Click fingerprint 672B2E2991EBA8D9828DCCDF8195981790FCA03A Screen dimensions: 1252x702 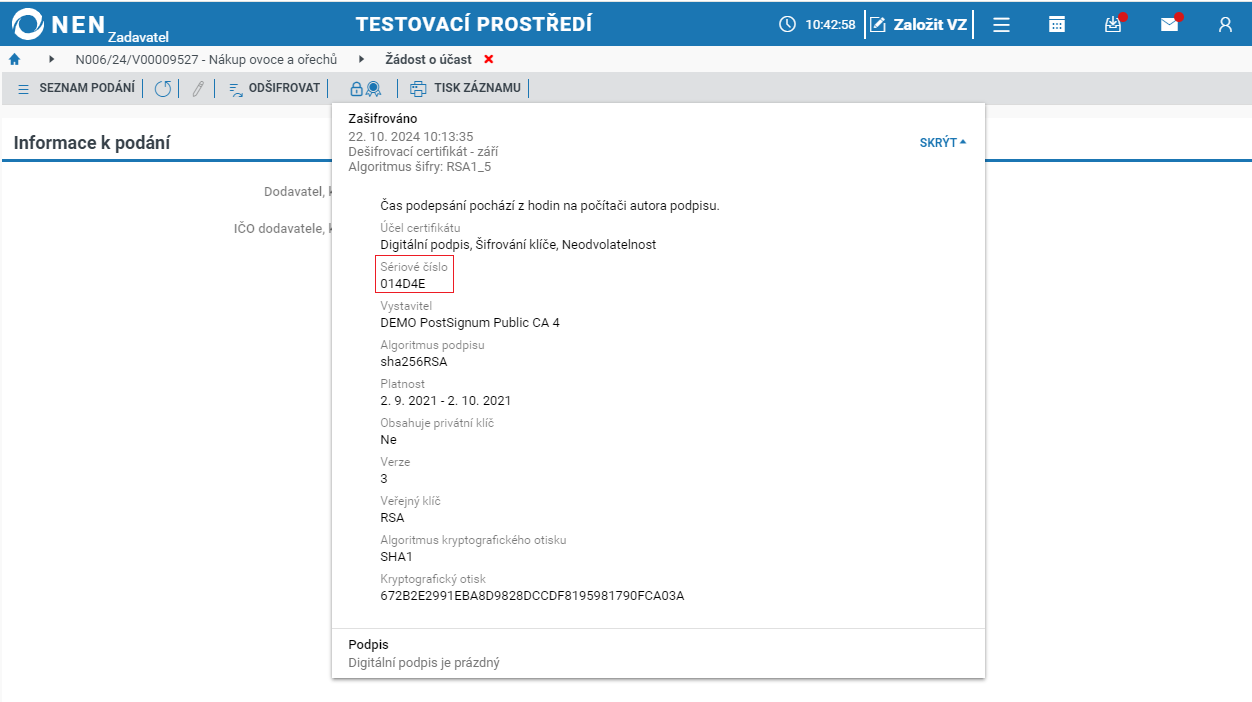pyautogui.click(x=532, y=596)
